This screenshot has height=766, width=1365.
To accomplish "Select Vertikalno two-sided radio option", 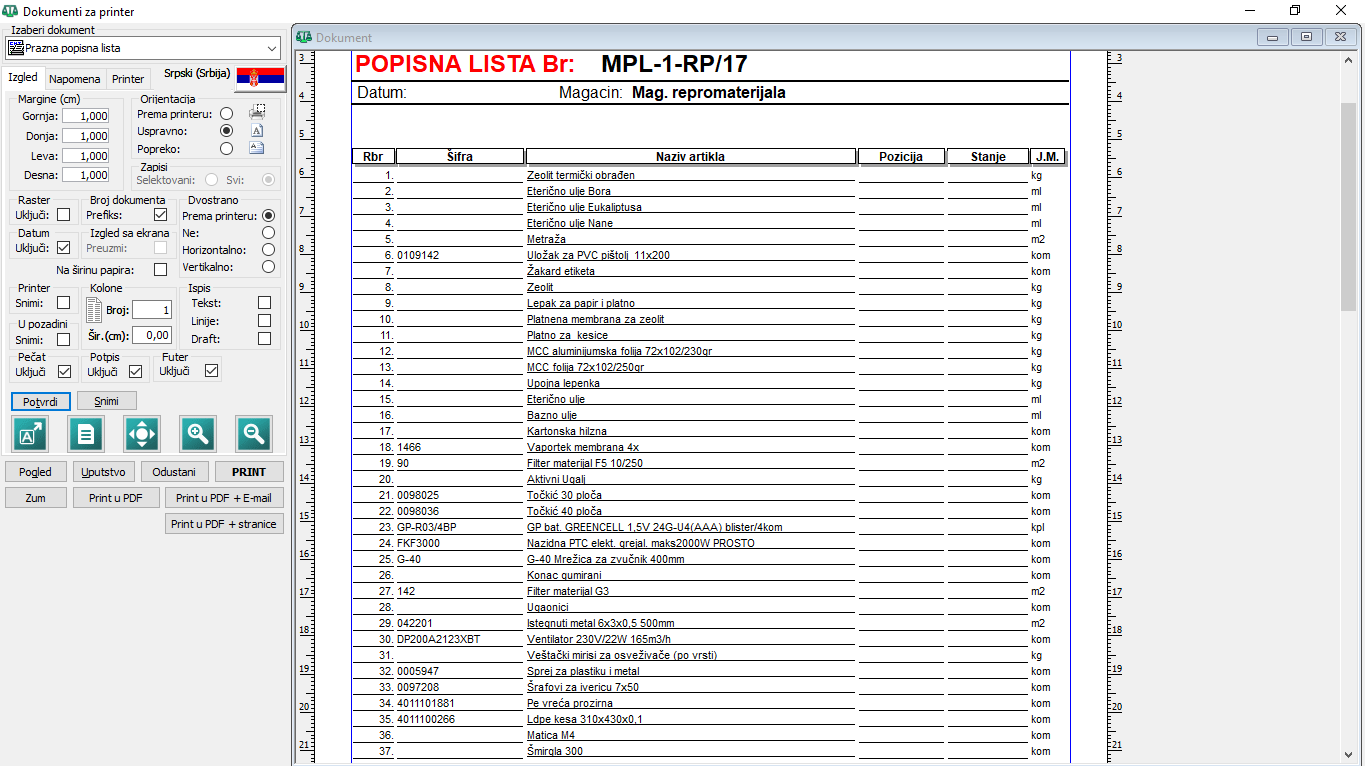I will [x=268, y=267].
